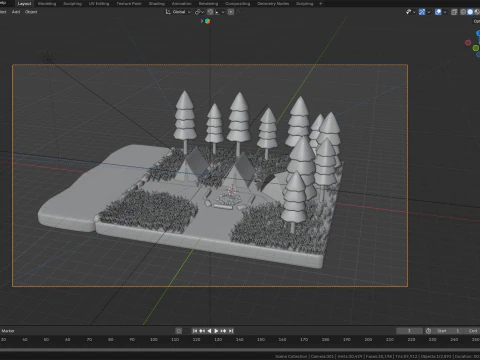Viewport: 480px width, 360px height.
Task: Switch to the Animation workspace tab
Action: [182, 4]
